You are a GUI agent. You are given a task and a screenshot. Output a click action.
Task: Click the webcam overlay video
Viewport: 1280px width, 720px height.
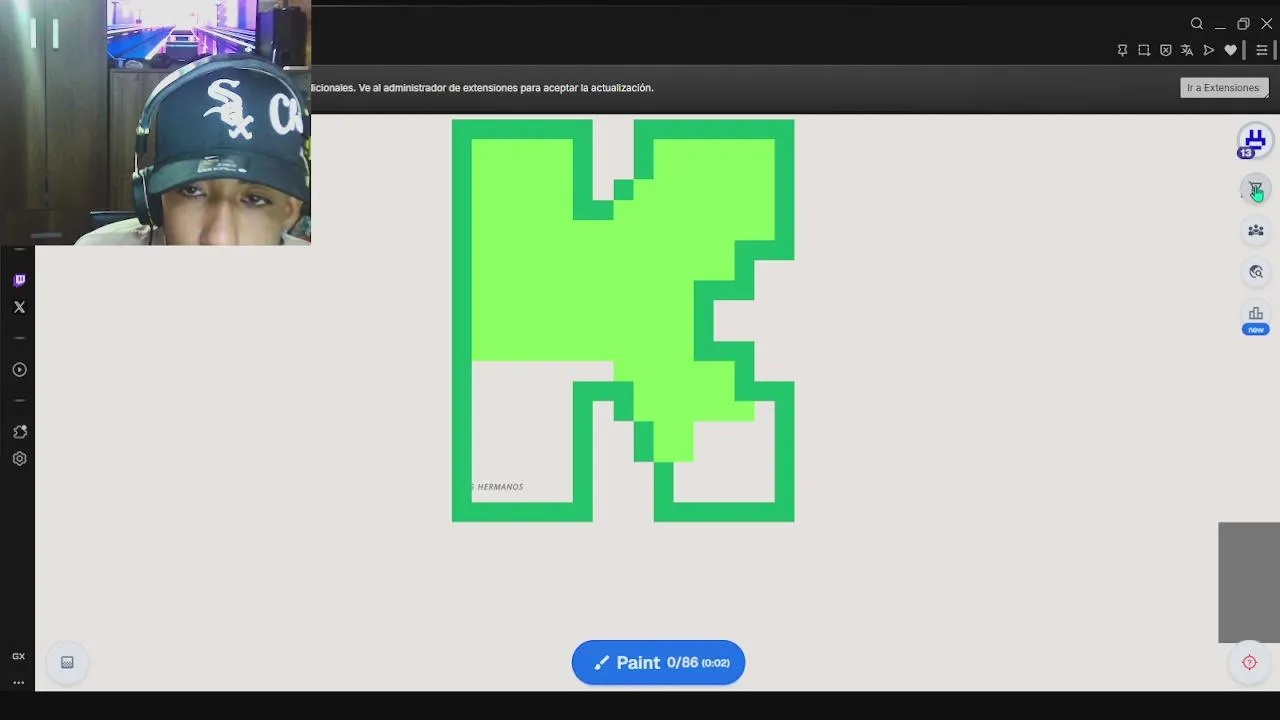pos(155,122)
